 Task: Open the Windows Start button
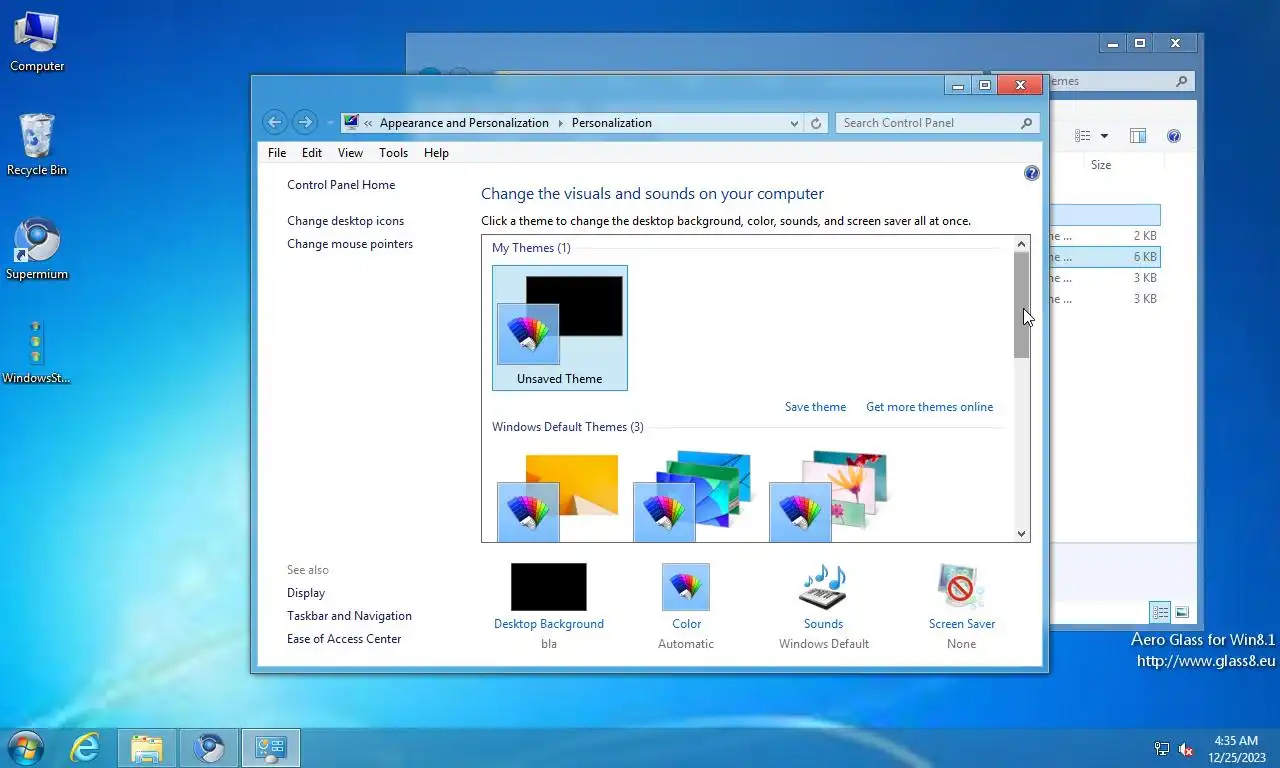tap(25, 748)
